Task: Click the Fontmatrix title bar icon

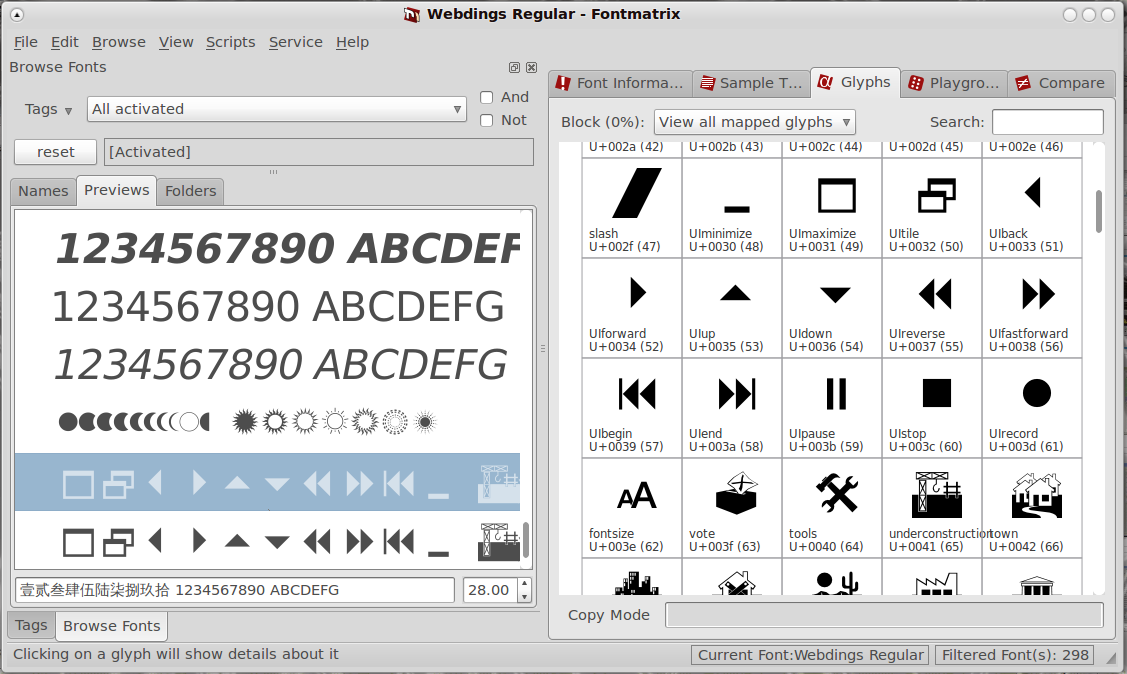Action: [x=412, y=14]
